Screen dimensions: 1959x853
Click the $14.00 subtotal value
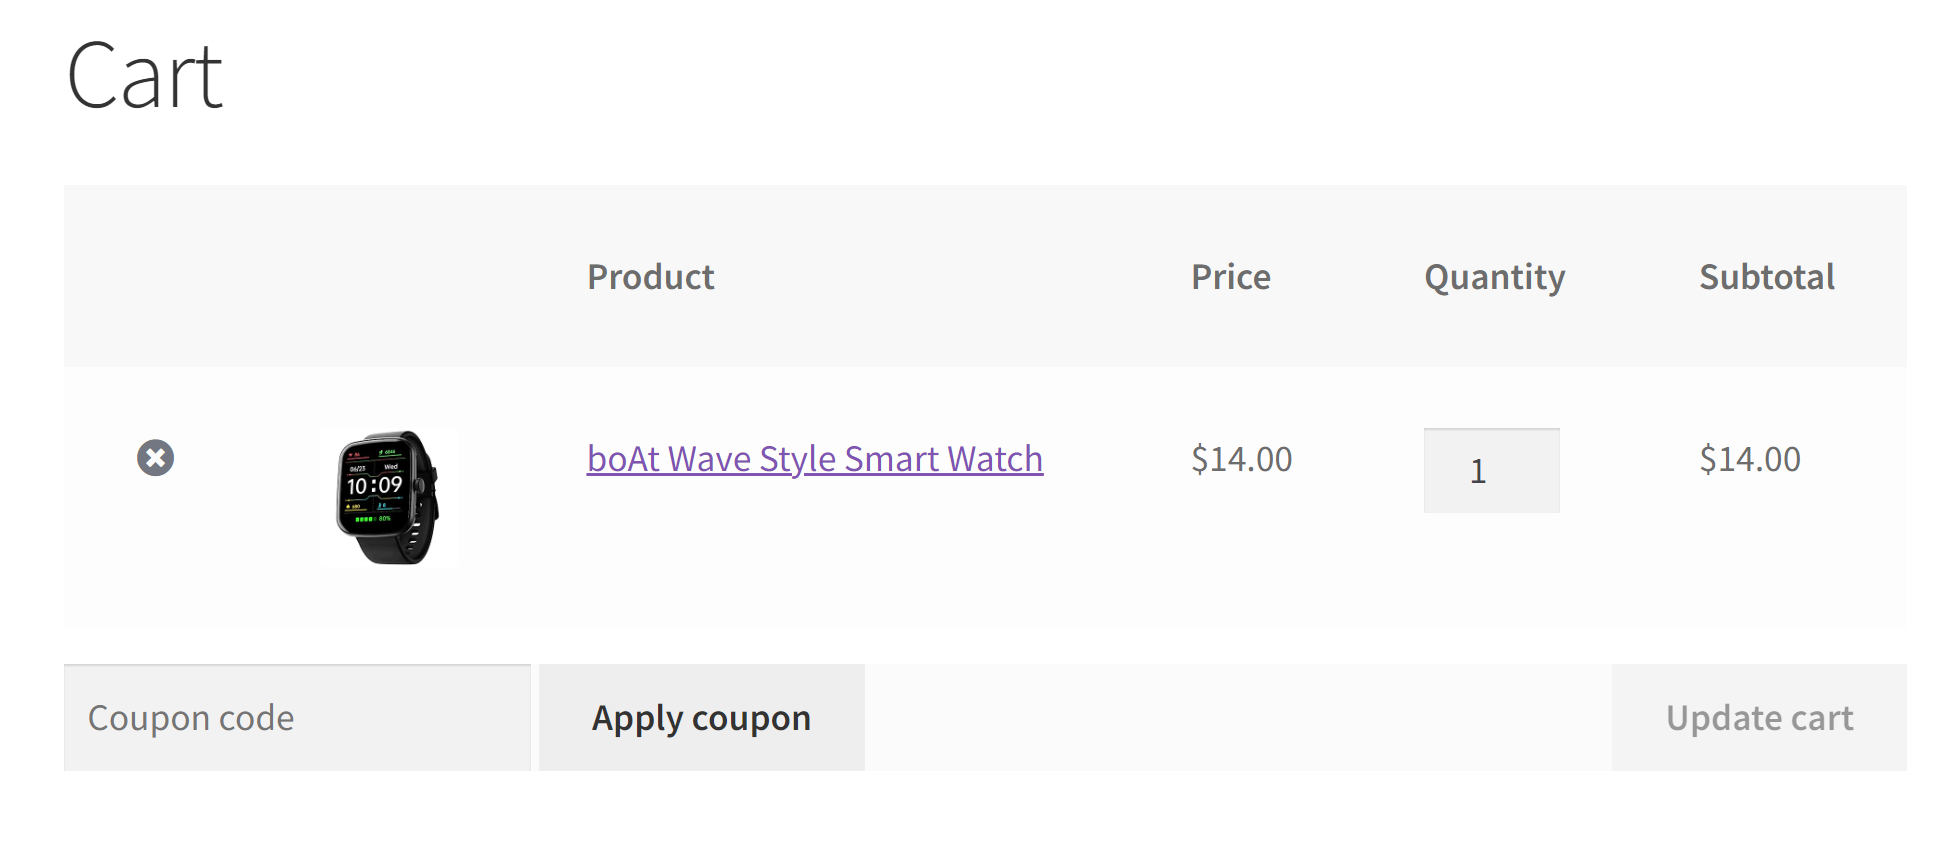coord(1749,458)
